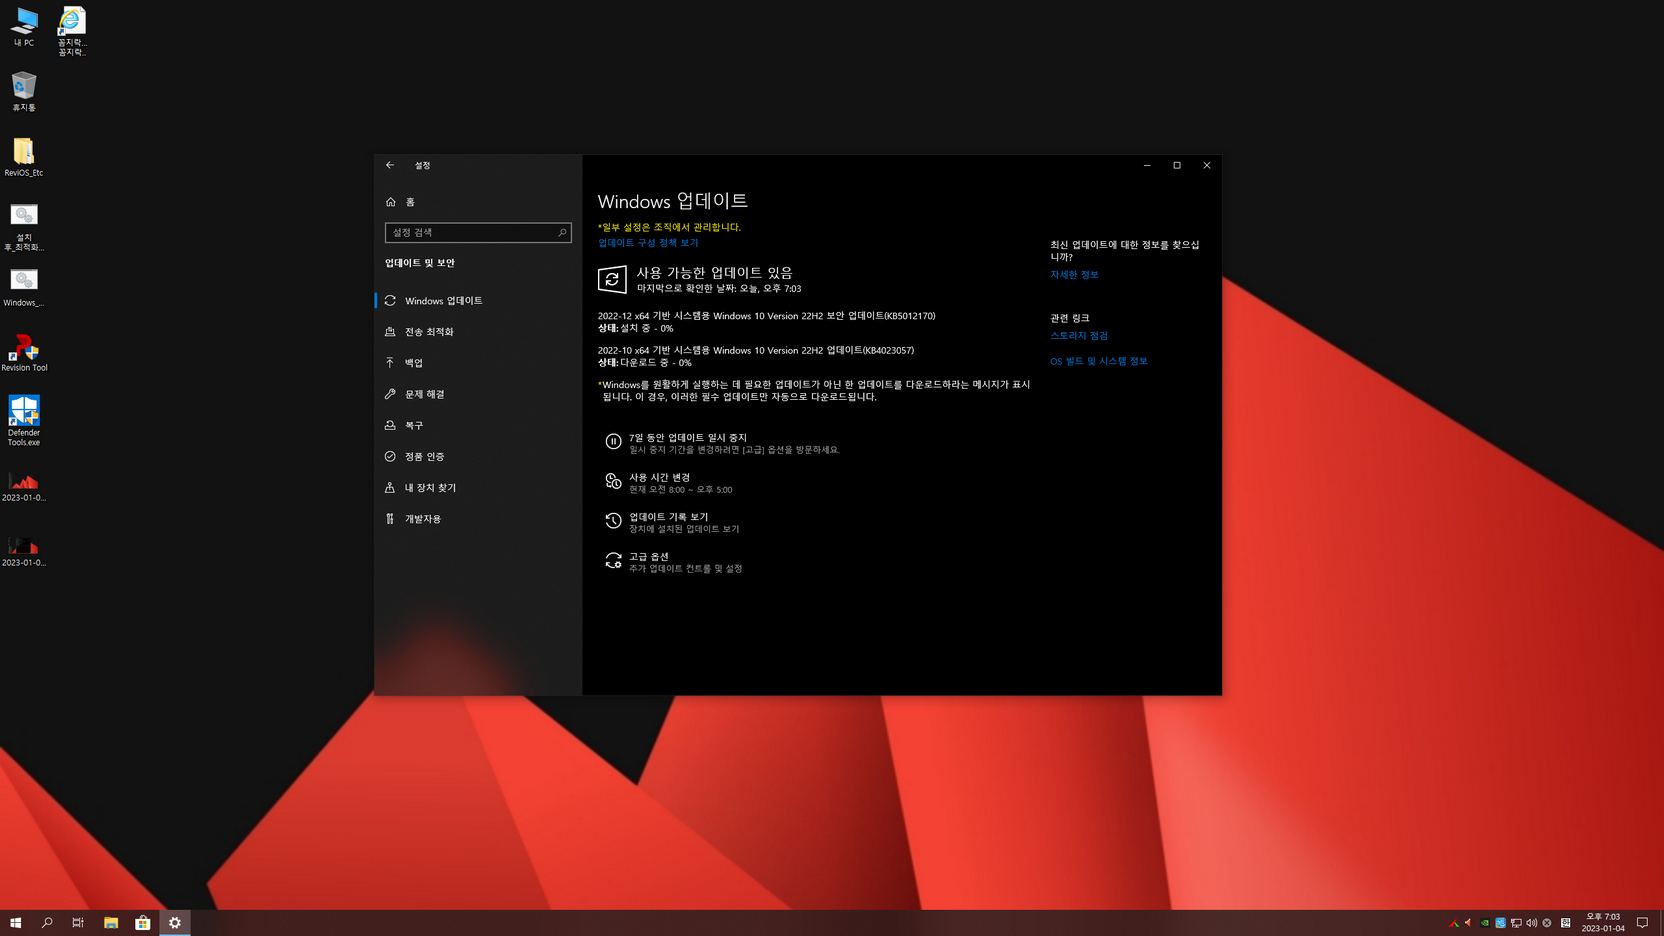The height and width of the screenshot is (936, 1664).
Task: Open the 스토리지 점검 link
Action: pos(1079,336)
